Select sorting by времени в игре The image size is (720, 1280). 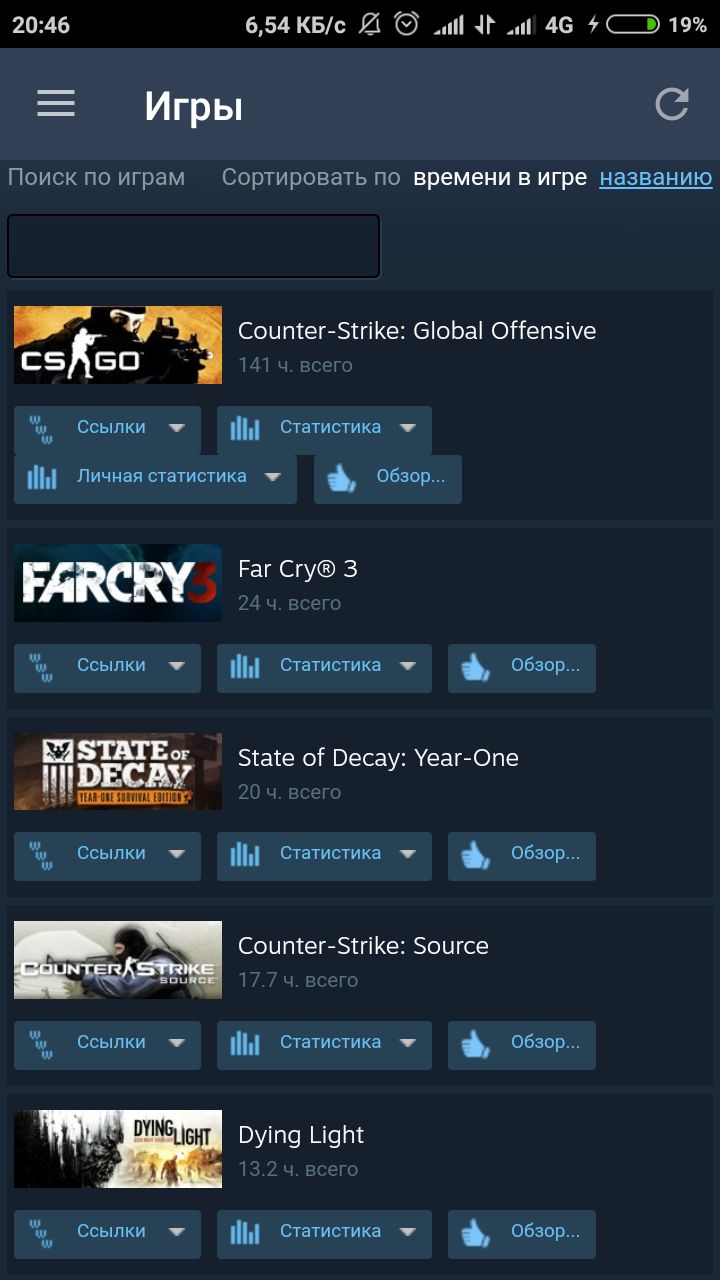(500, 178)
